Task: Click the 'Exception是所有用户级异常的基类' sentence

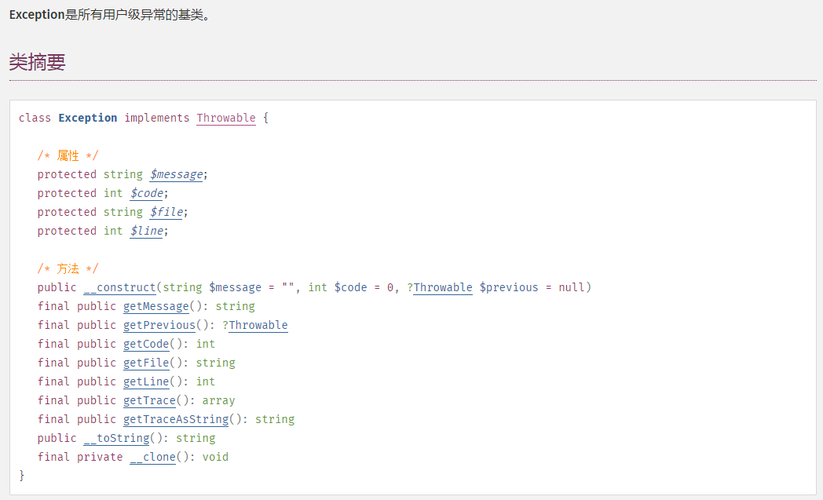Action: 110,15
